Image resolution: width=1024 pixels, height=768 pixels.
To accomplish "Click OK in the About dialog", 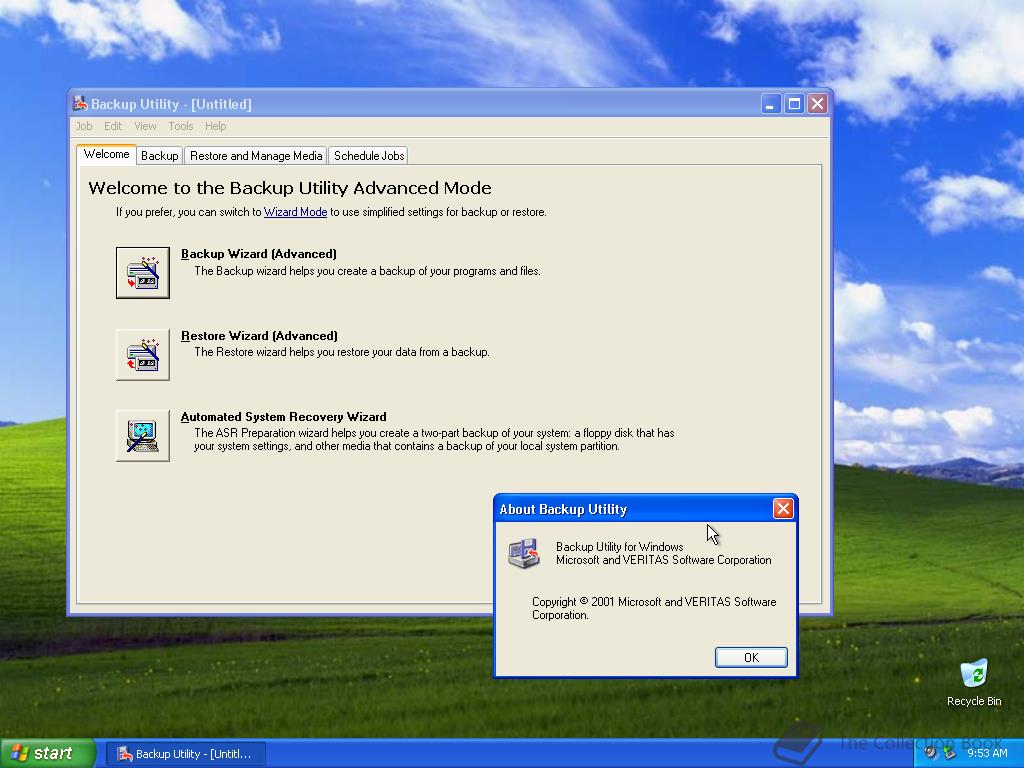I will point(751,657).
